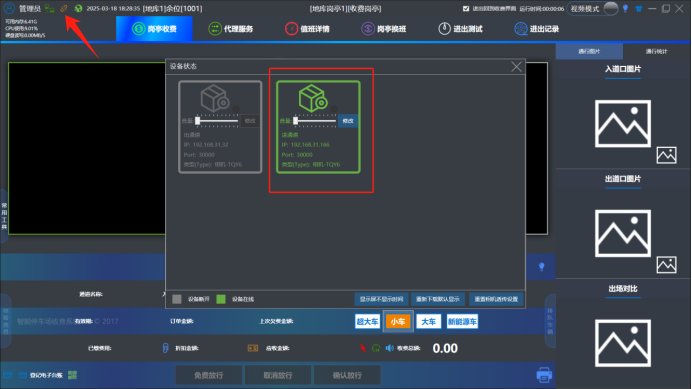Click the IP 192.168.31.32 text
The height and width of the screenshot is (389, 692).
(206, 144)
